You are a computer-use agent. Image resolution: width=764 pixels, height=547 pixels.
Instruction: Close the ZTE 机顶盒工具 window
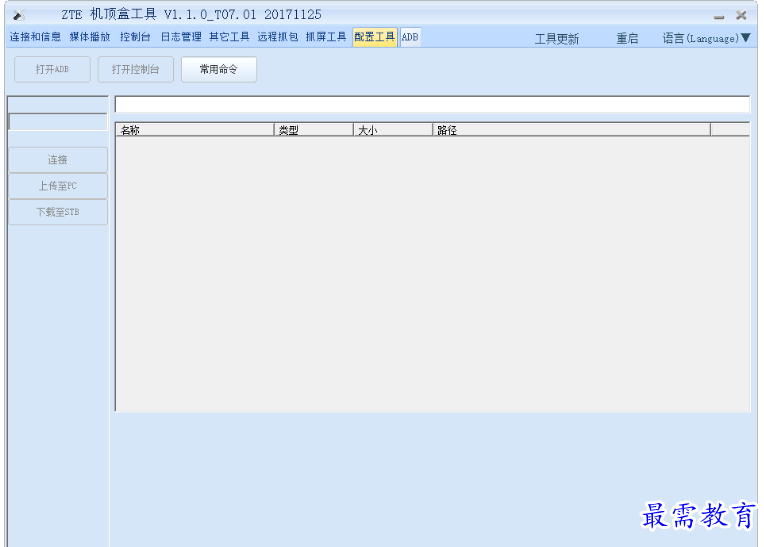(741, 15)
